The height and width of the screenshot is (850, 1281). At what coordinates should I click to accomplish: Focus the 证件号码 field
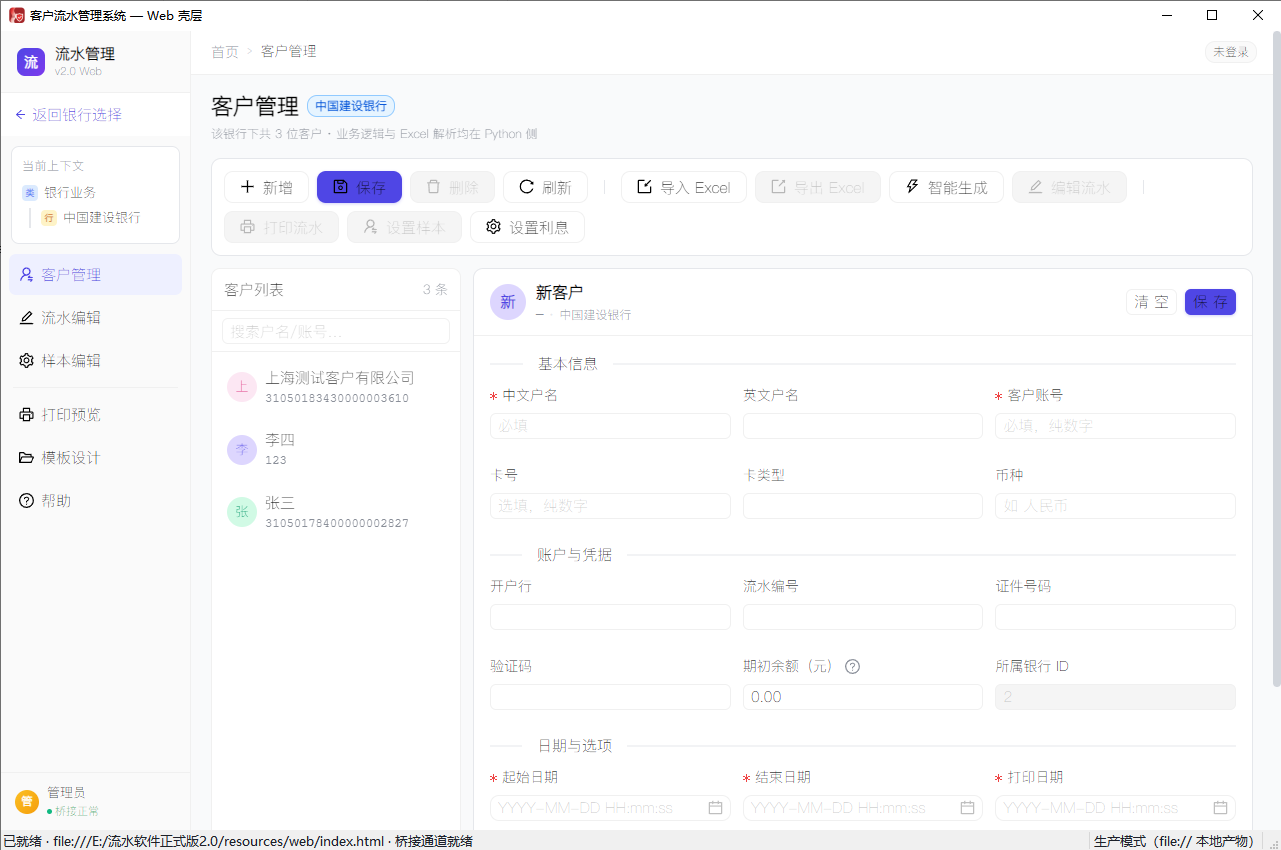tap(1115, 617)
